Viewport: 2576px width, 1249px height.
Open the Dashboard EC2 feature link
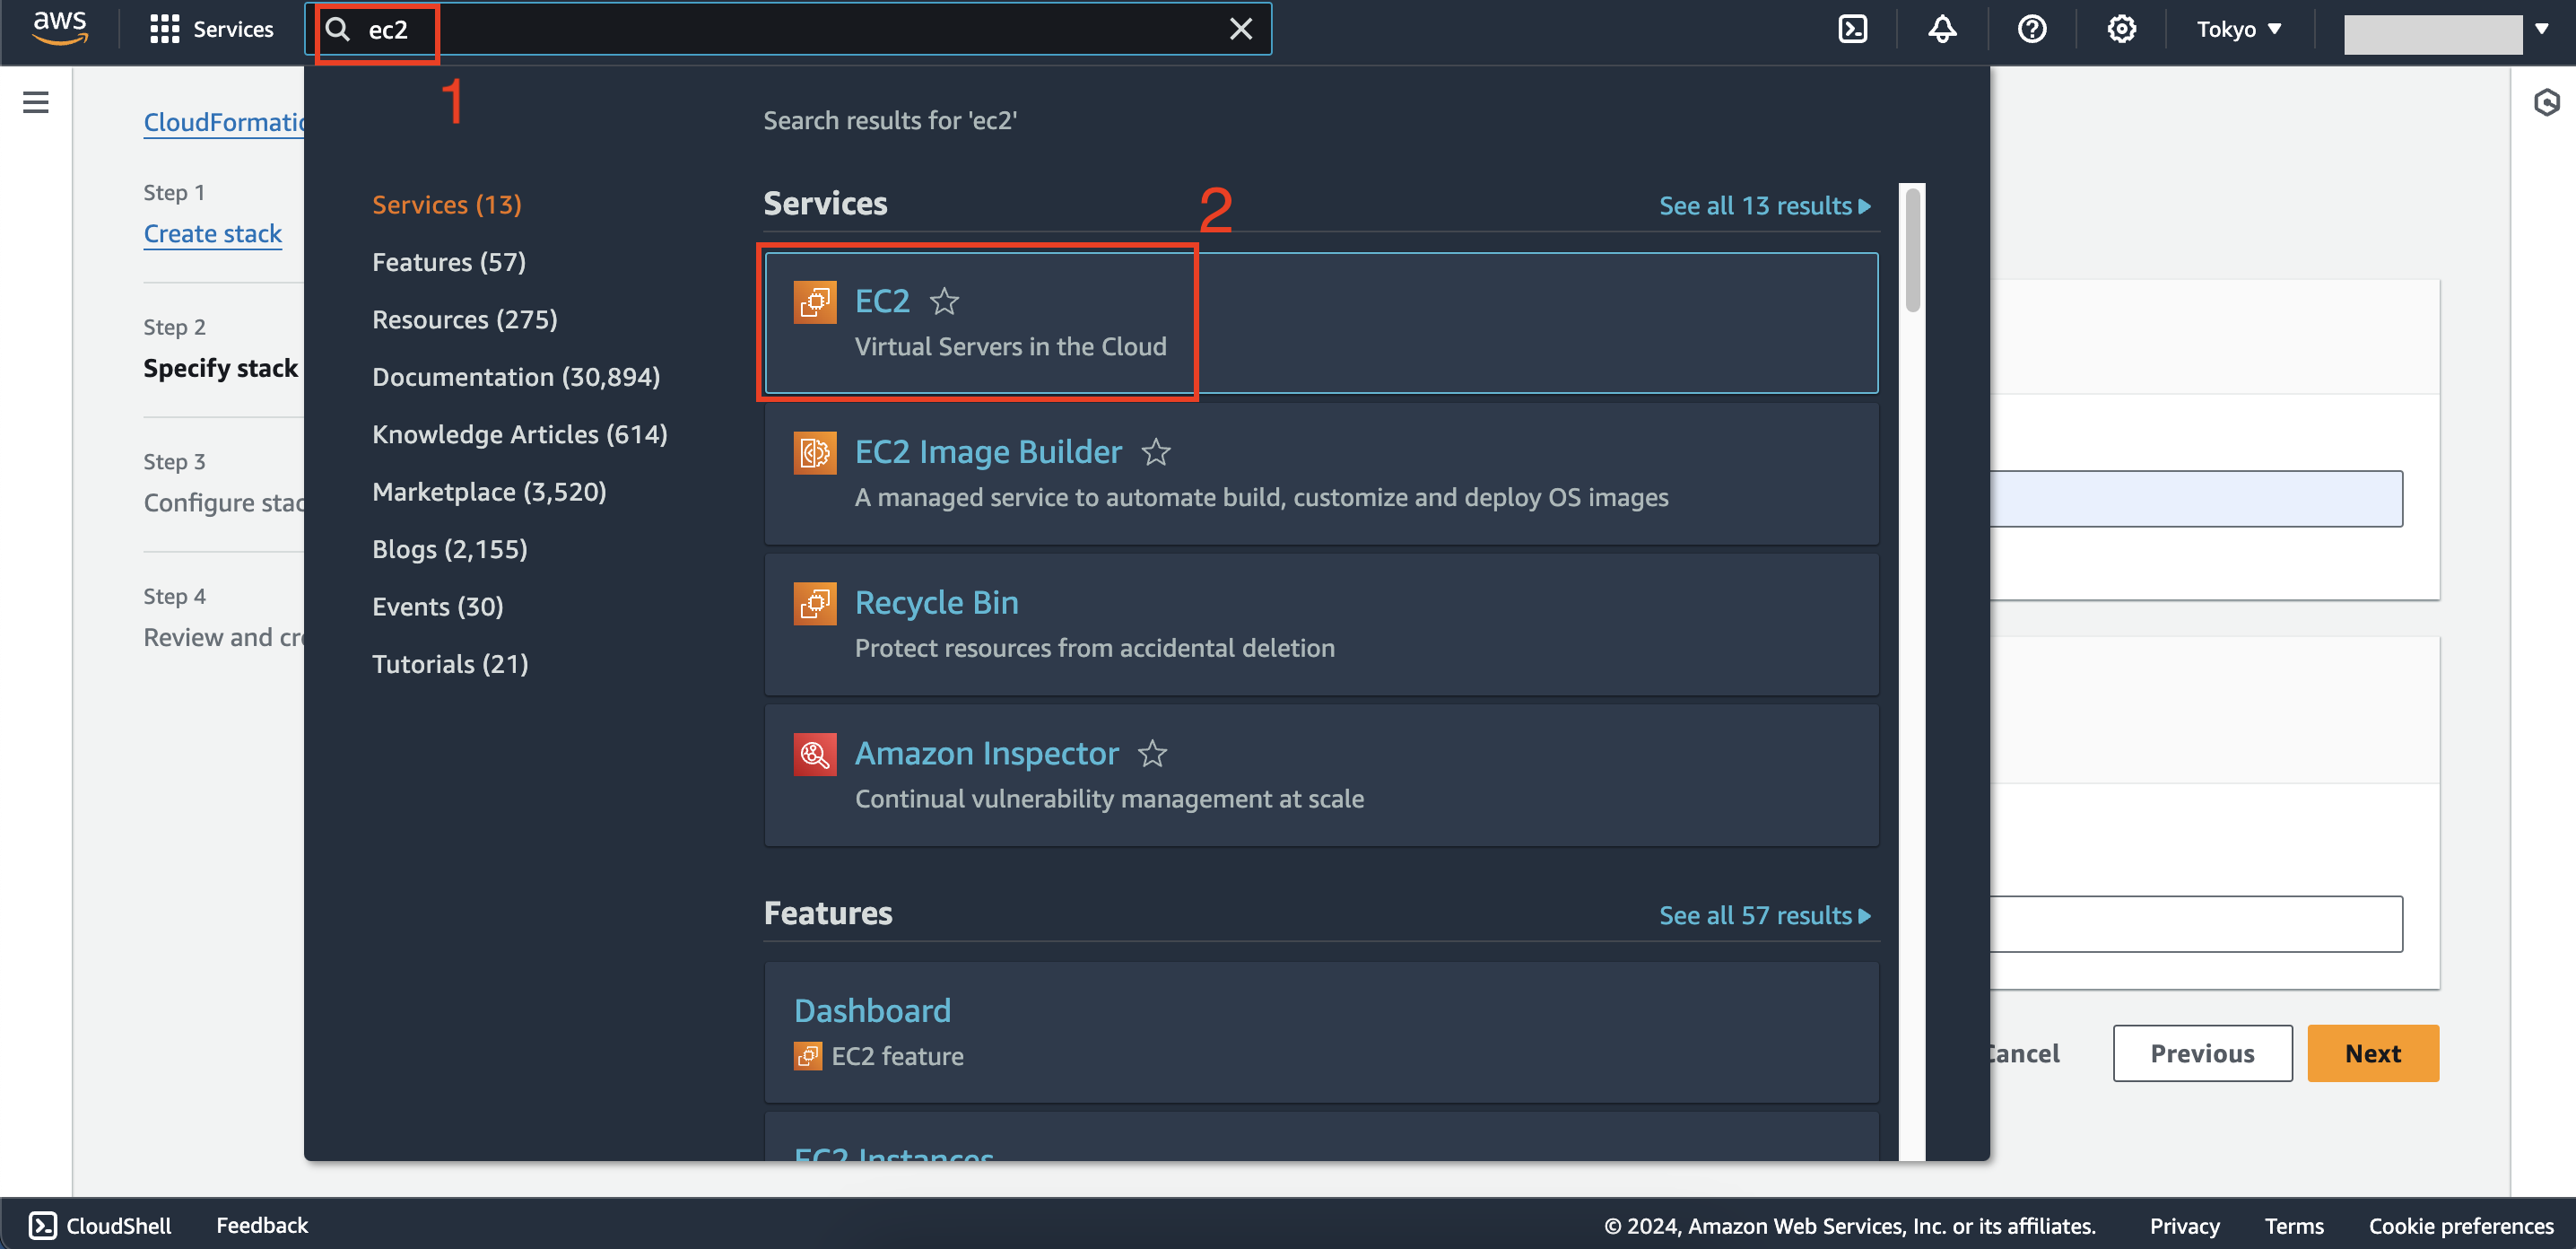(x=872, y=1010)
